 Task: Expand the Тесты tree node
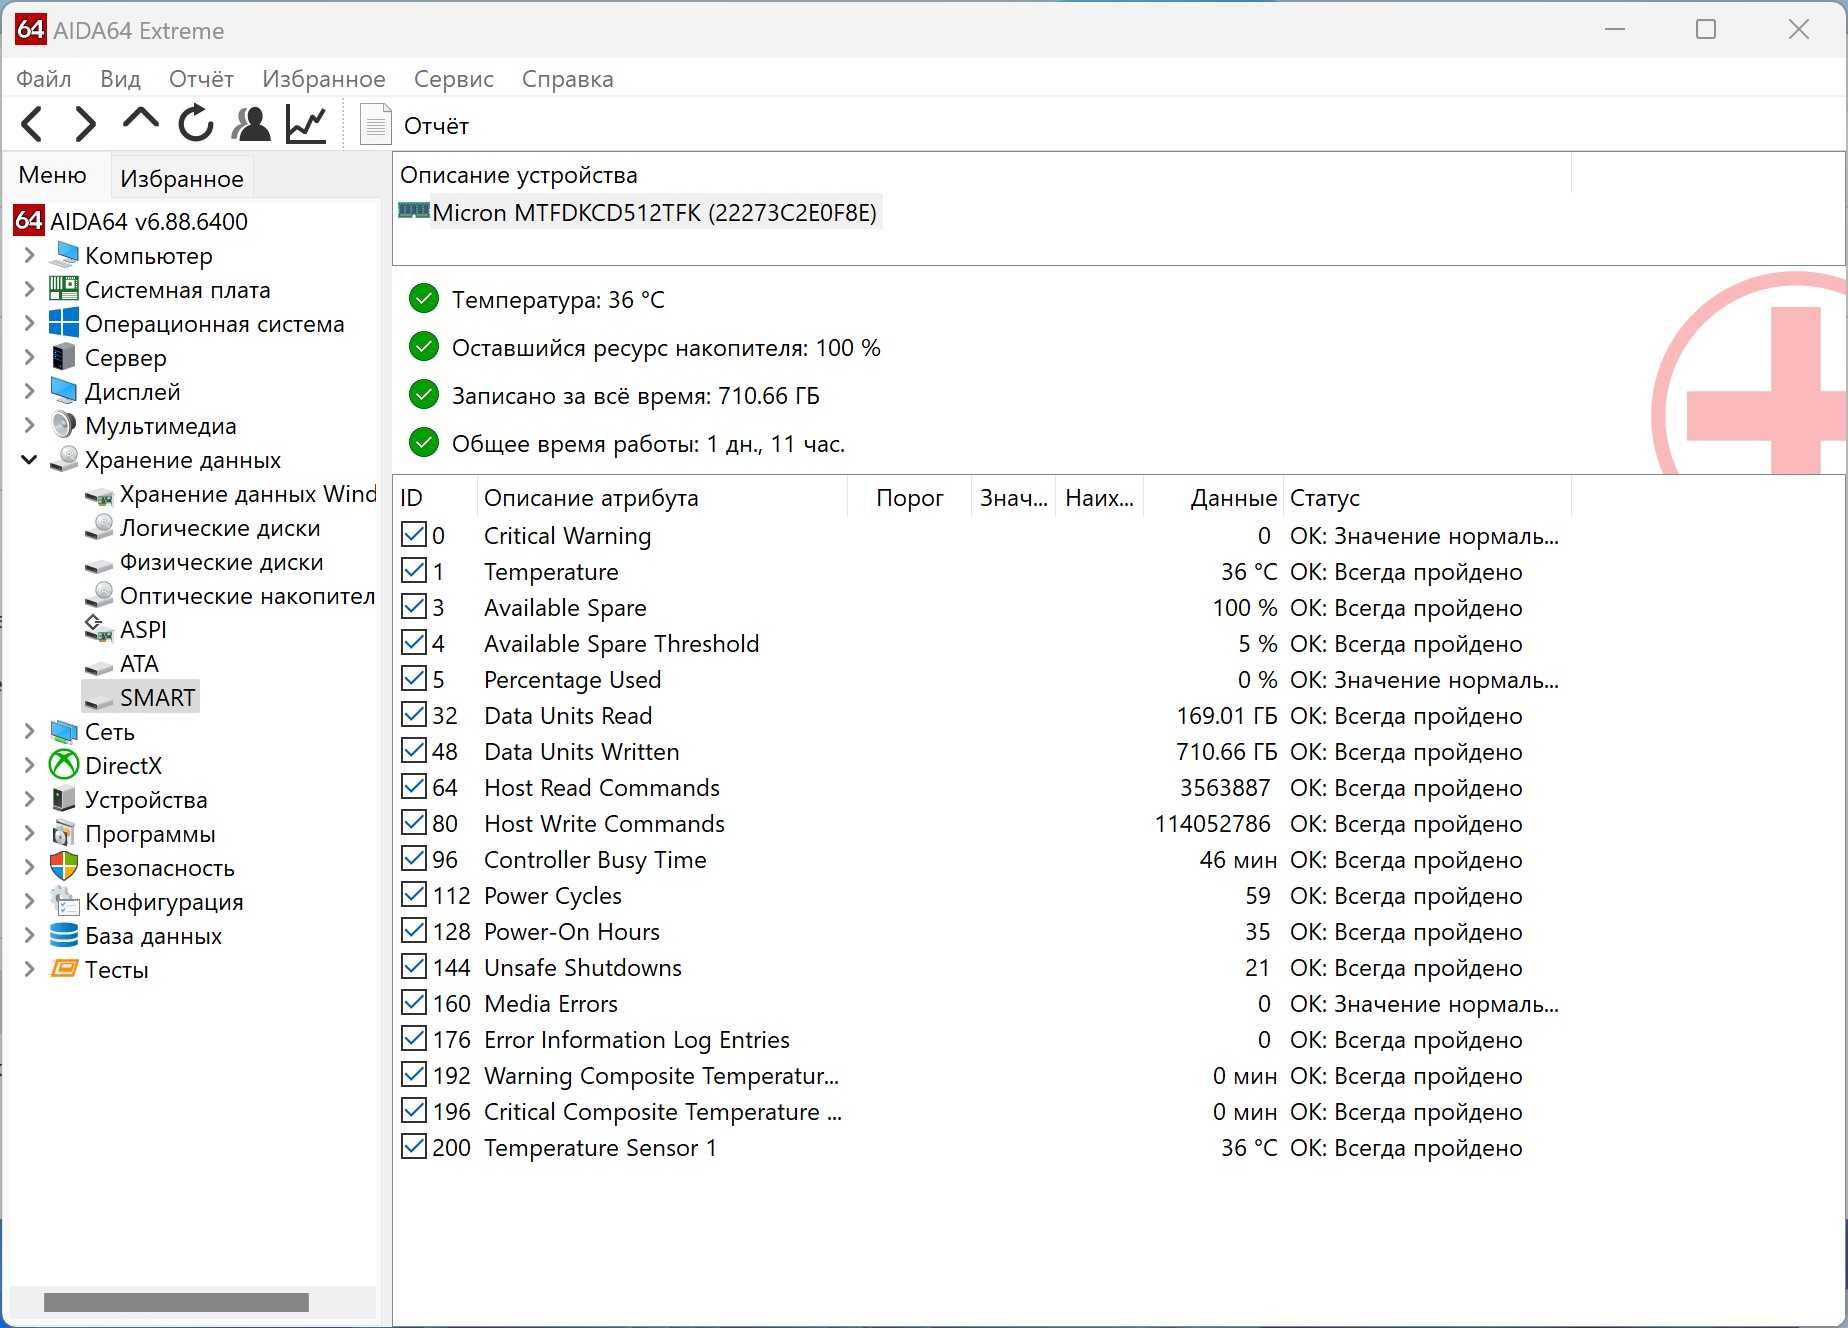click(29, 969)
